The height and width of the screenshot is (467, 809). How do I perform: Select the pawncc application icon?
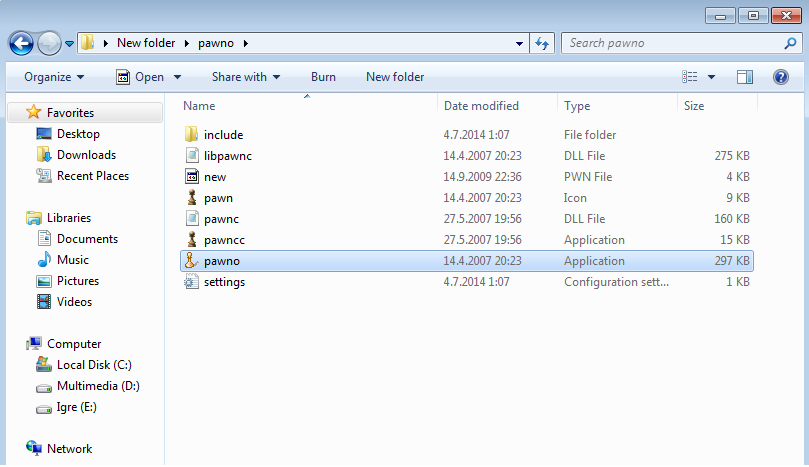[192, 240]
